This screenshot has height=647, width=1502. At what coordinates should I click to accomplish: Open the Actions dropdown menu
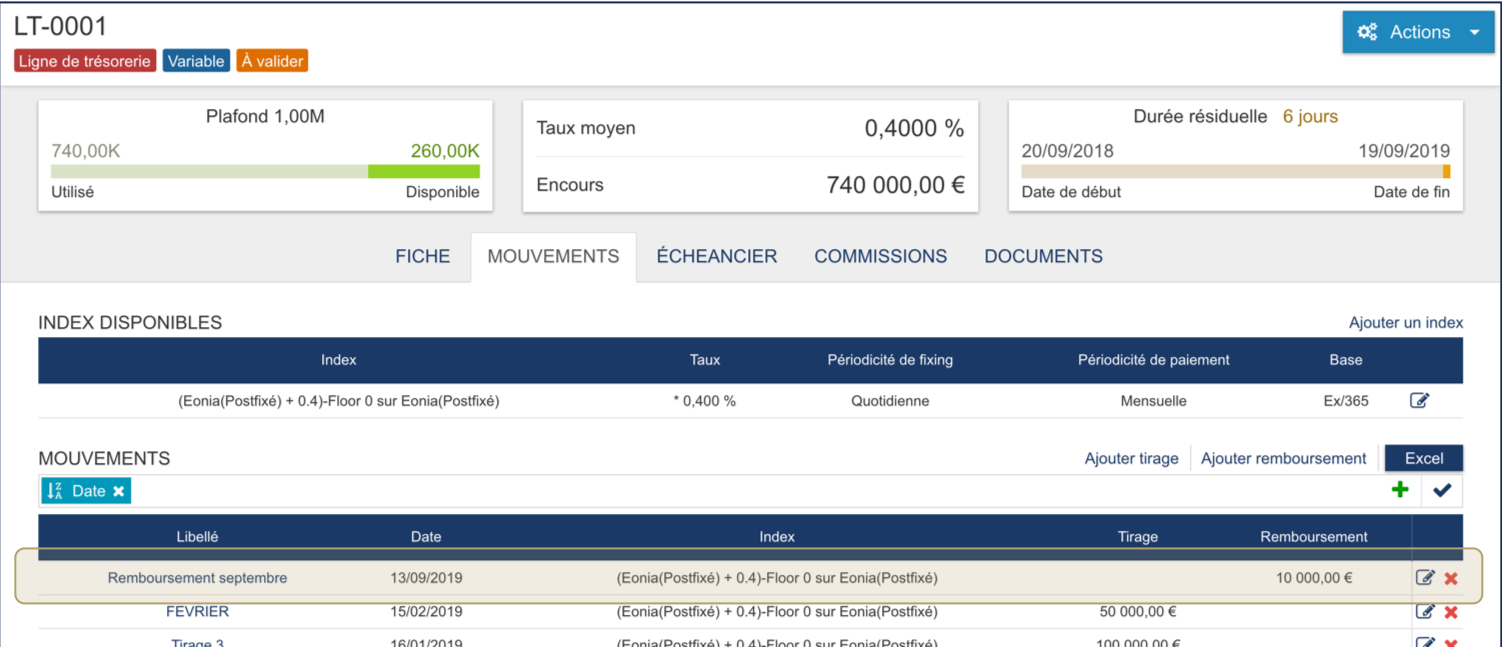[1418, 32]
